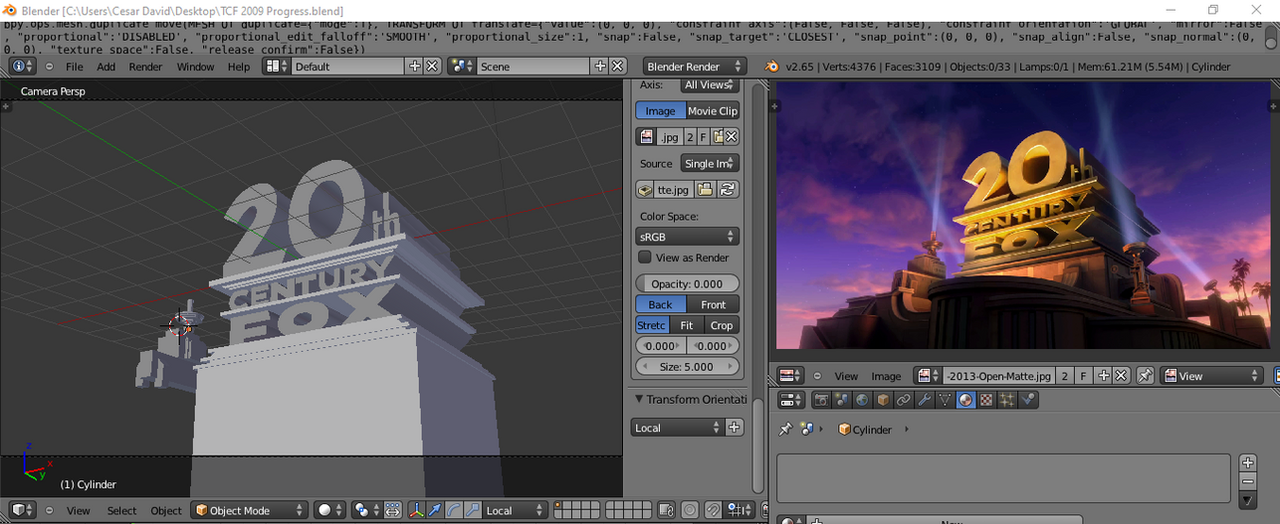This screenshot has height=524, width=1280.
Task: Open Modifiers tab wrench icon
Action: tap(923, 400)
